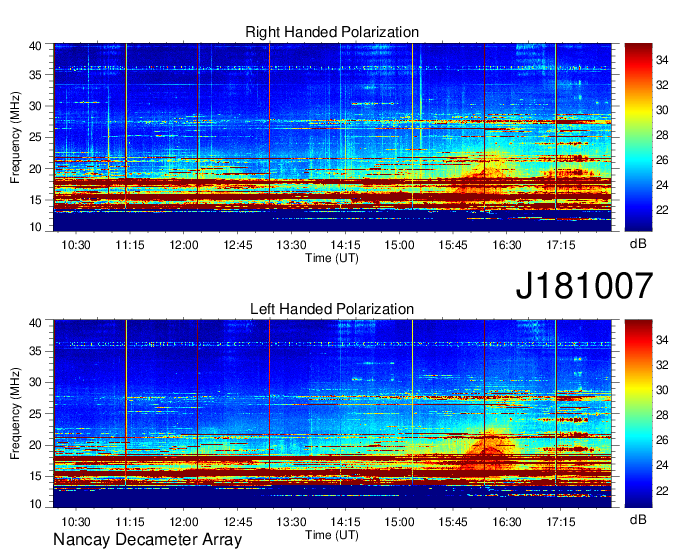The height and width of the screenshot is (552, 680).
Task: Click the 13:30 time tick under Right Handed plot
Action: 291,245
